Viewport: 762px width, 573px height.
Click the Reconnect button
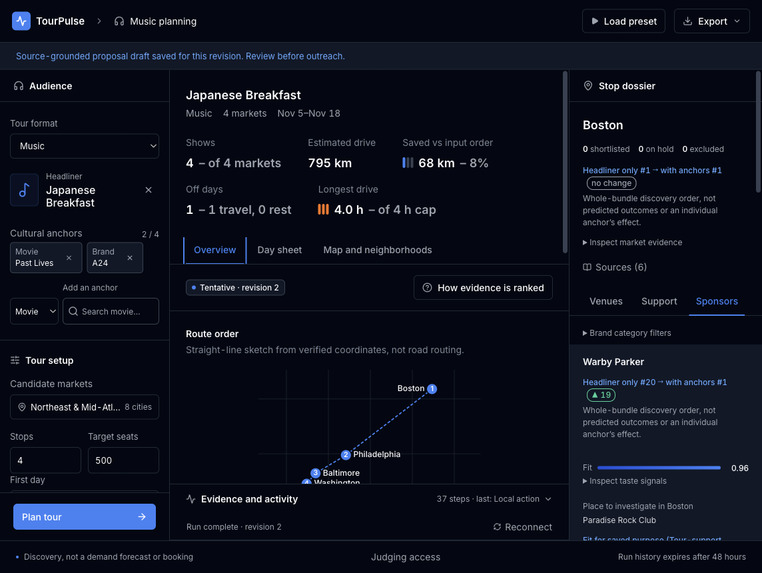[523, 527]
